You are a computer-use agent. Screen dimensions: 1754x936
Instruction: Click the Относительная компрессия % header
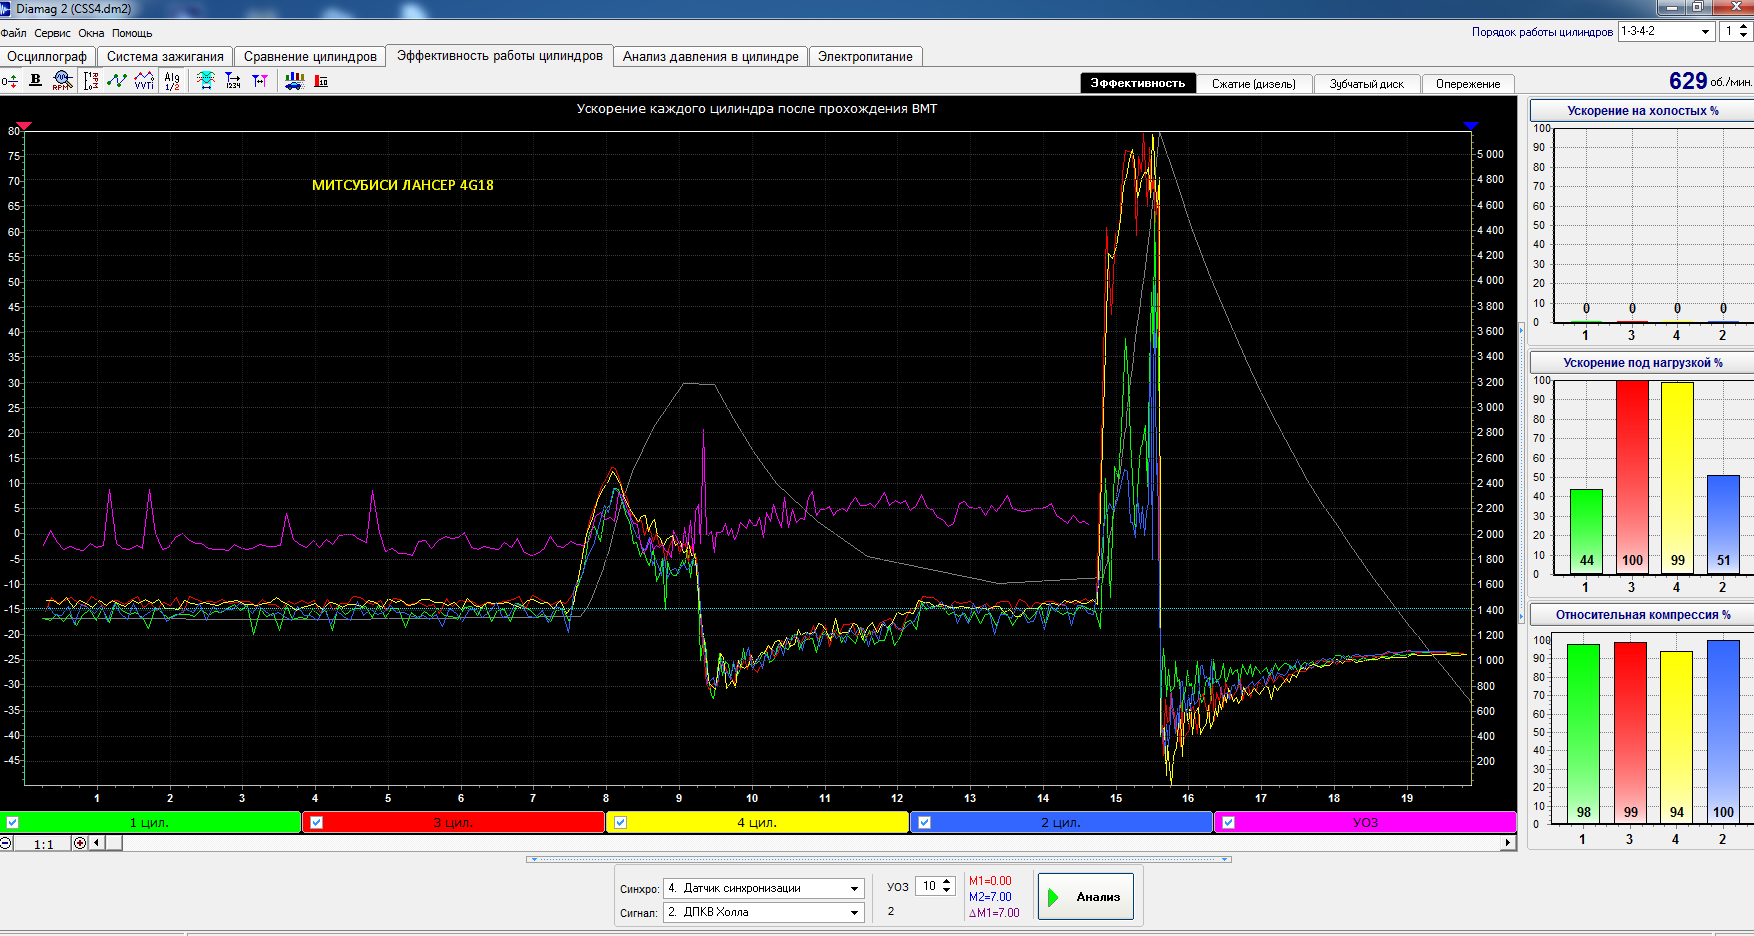coord(1642,615)
